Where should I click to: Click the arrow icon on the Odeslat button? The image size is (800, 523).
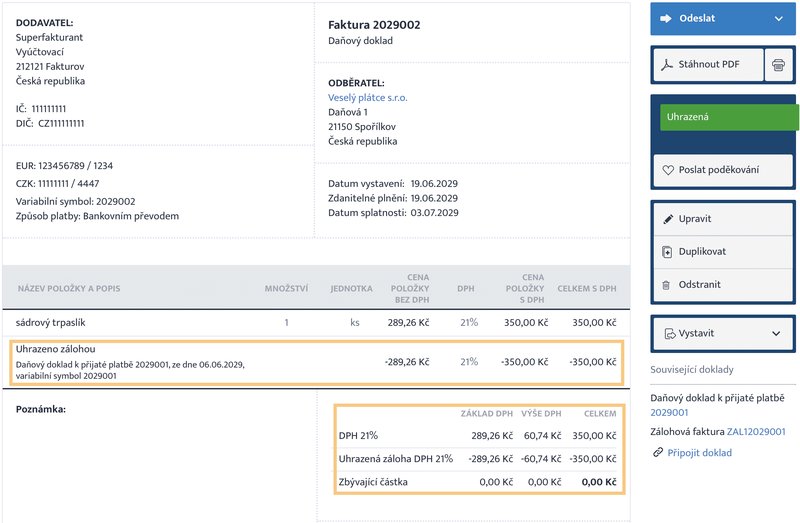(666, 18)
